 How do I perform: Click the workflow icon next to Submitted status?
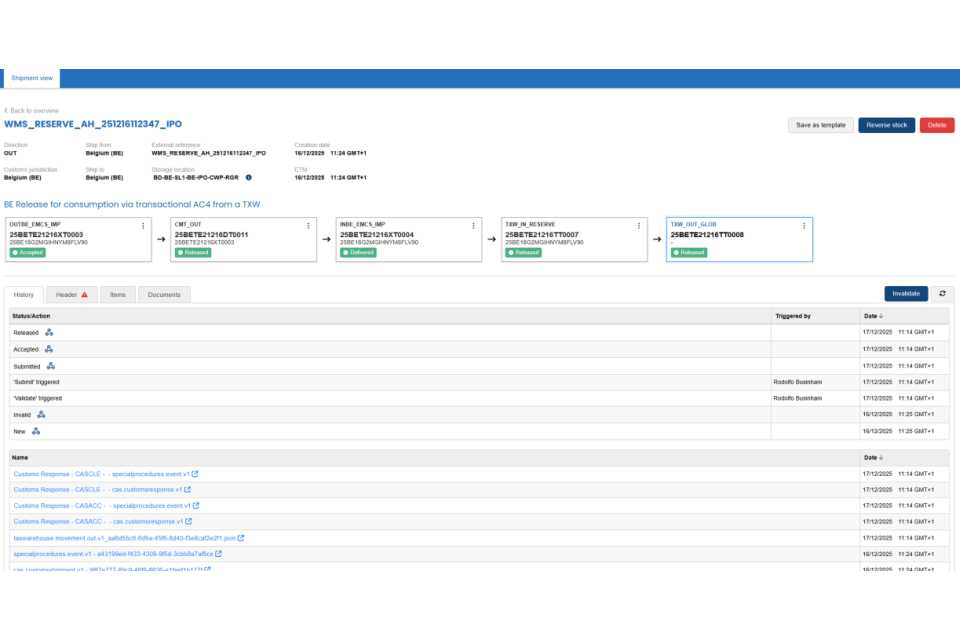52,366
